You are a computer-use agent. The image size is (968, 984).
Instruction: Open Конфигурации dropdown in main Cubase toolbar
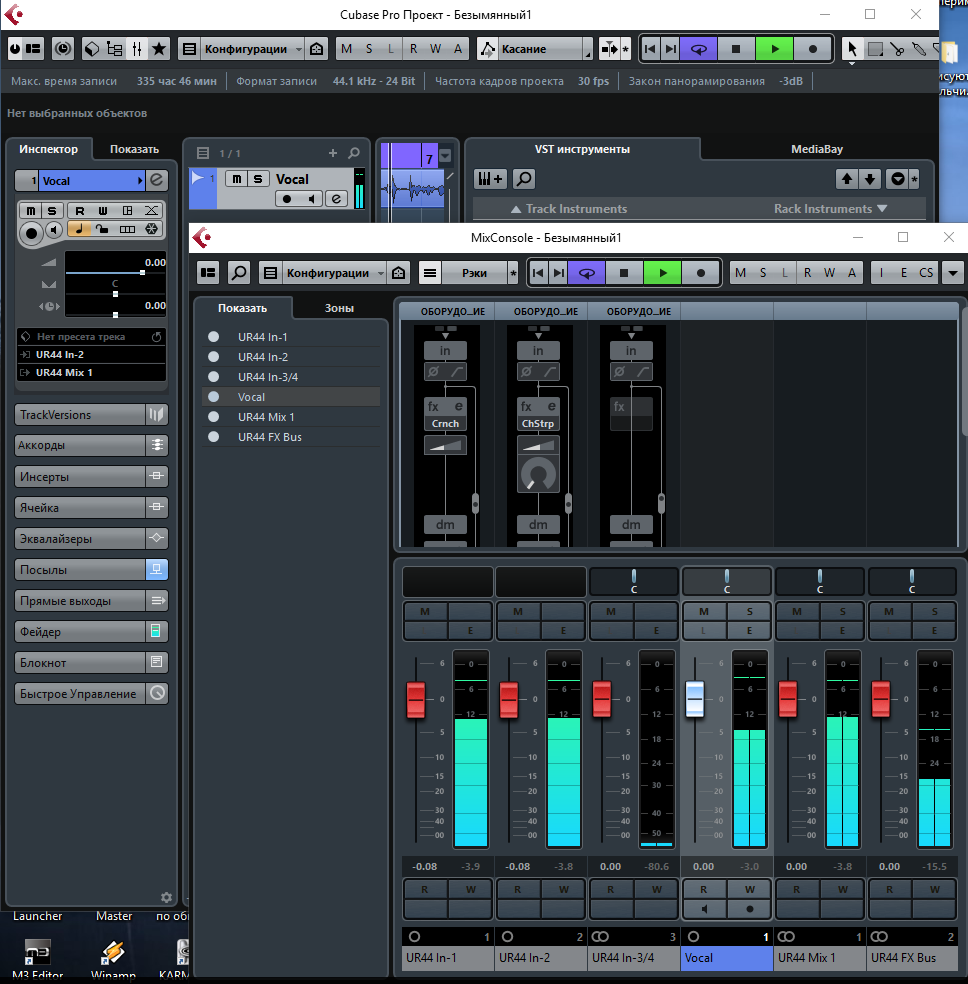(x=253, y=49)
